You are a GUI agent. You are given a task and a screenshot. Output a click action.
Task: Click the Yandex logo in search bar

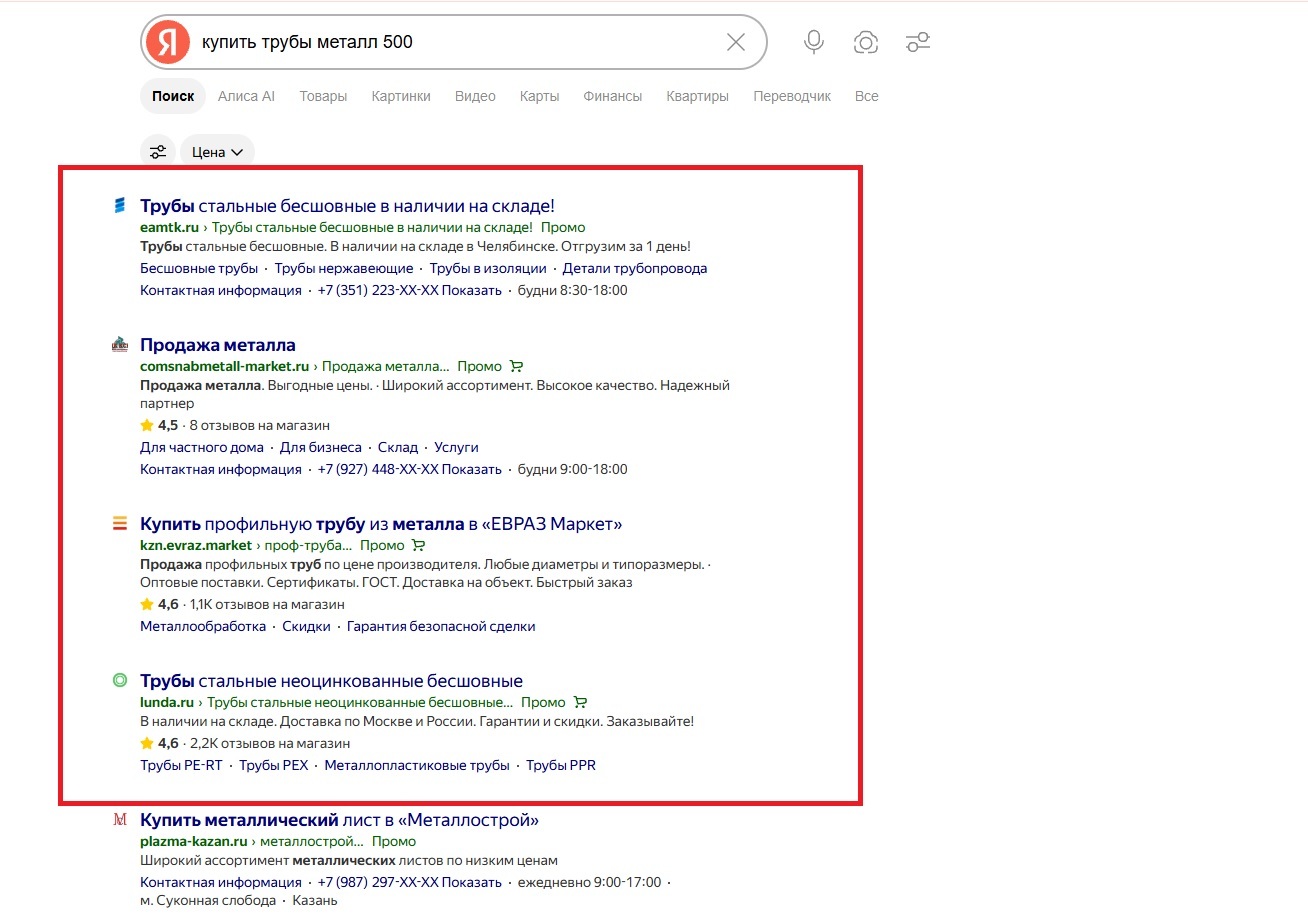[x=167, y=42]
